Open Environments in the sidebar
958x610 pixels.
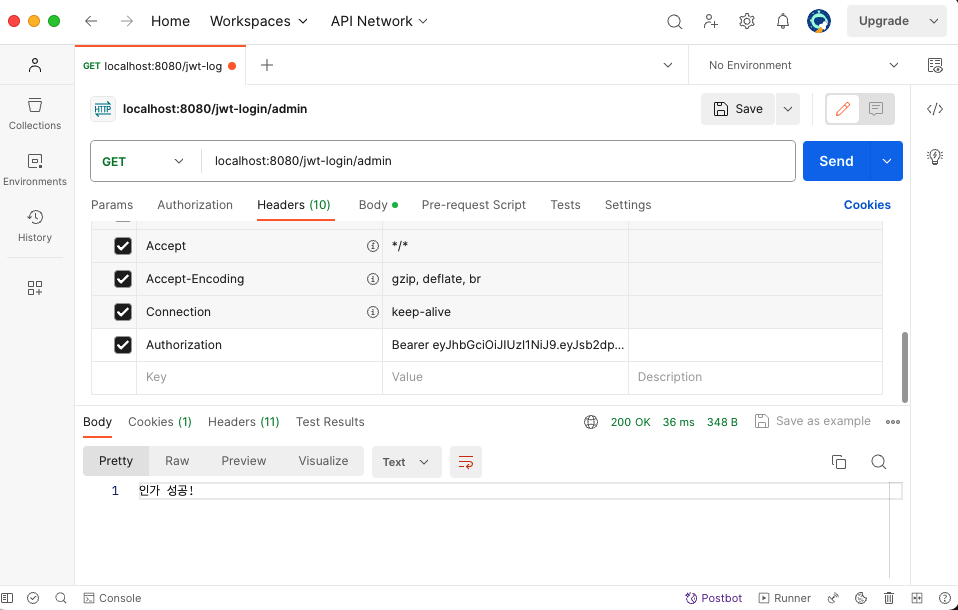pyautogui.click(x=35, y=170)
